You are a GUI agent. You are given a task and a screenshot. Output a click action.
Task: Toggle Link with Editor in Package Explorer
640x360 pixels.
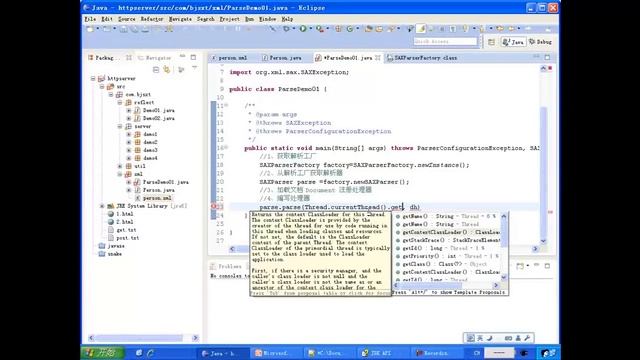[x=167, y=70]
